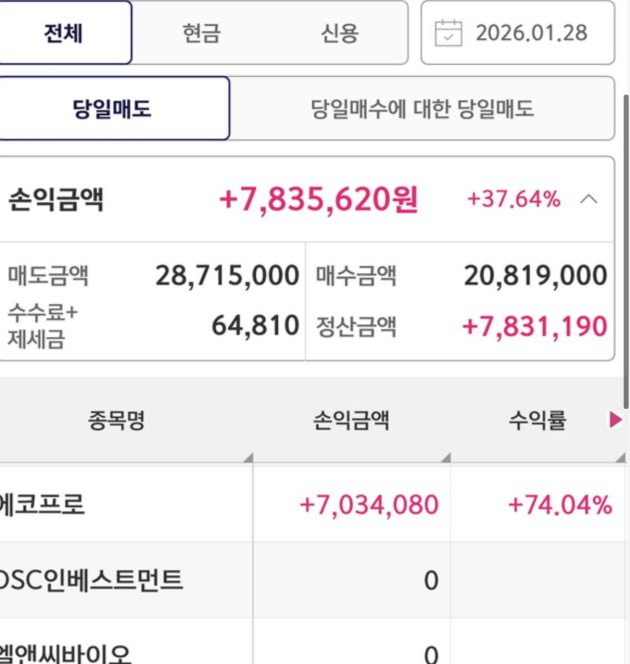The width and height of the screenshot is (630, 664).
Task: Enable the 당일매도 option
Action: coord(112,108)
